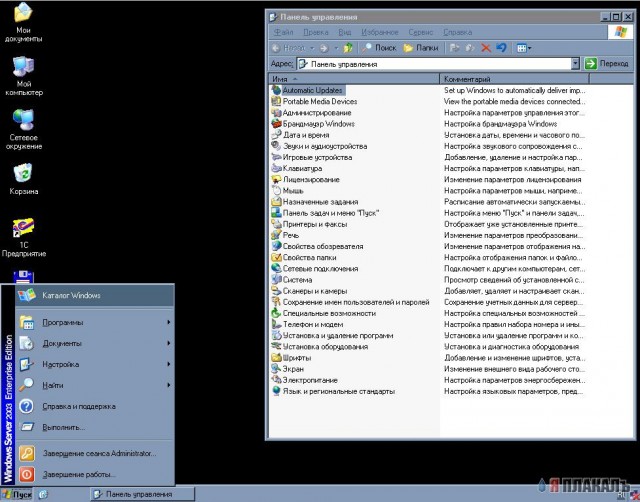This screenshot has height=502, width=640.
Task: Click the Переход go button
Action: [x=607, y=64]
